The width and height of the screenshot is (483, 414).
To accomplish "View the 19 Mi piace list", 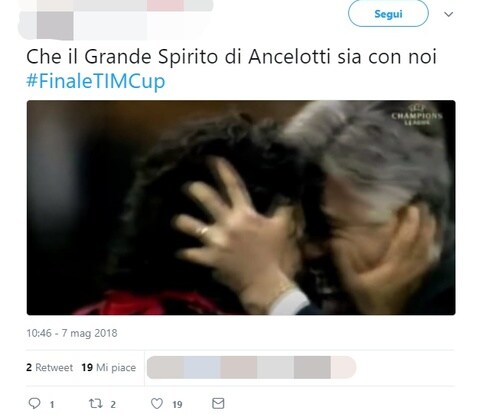I will point(109,367).
